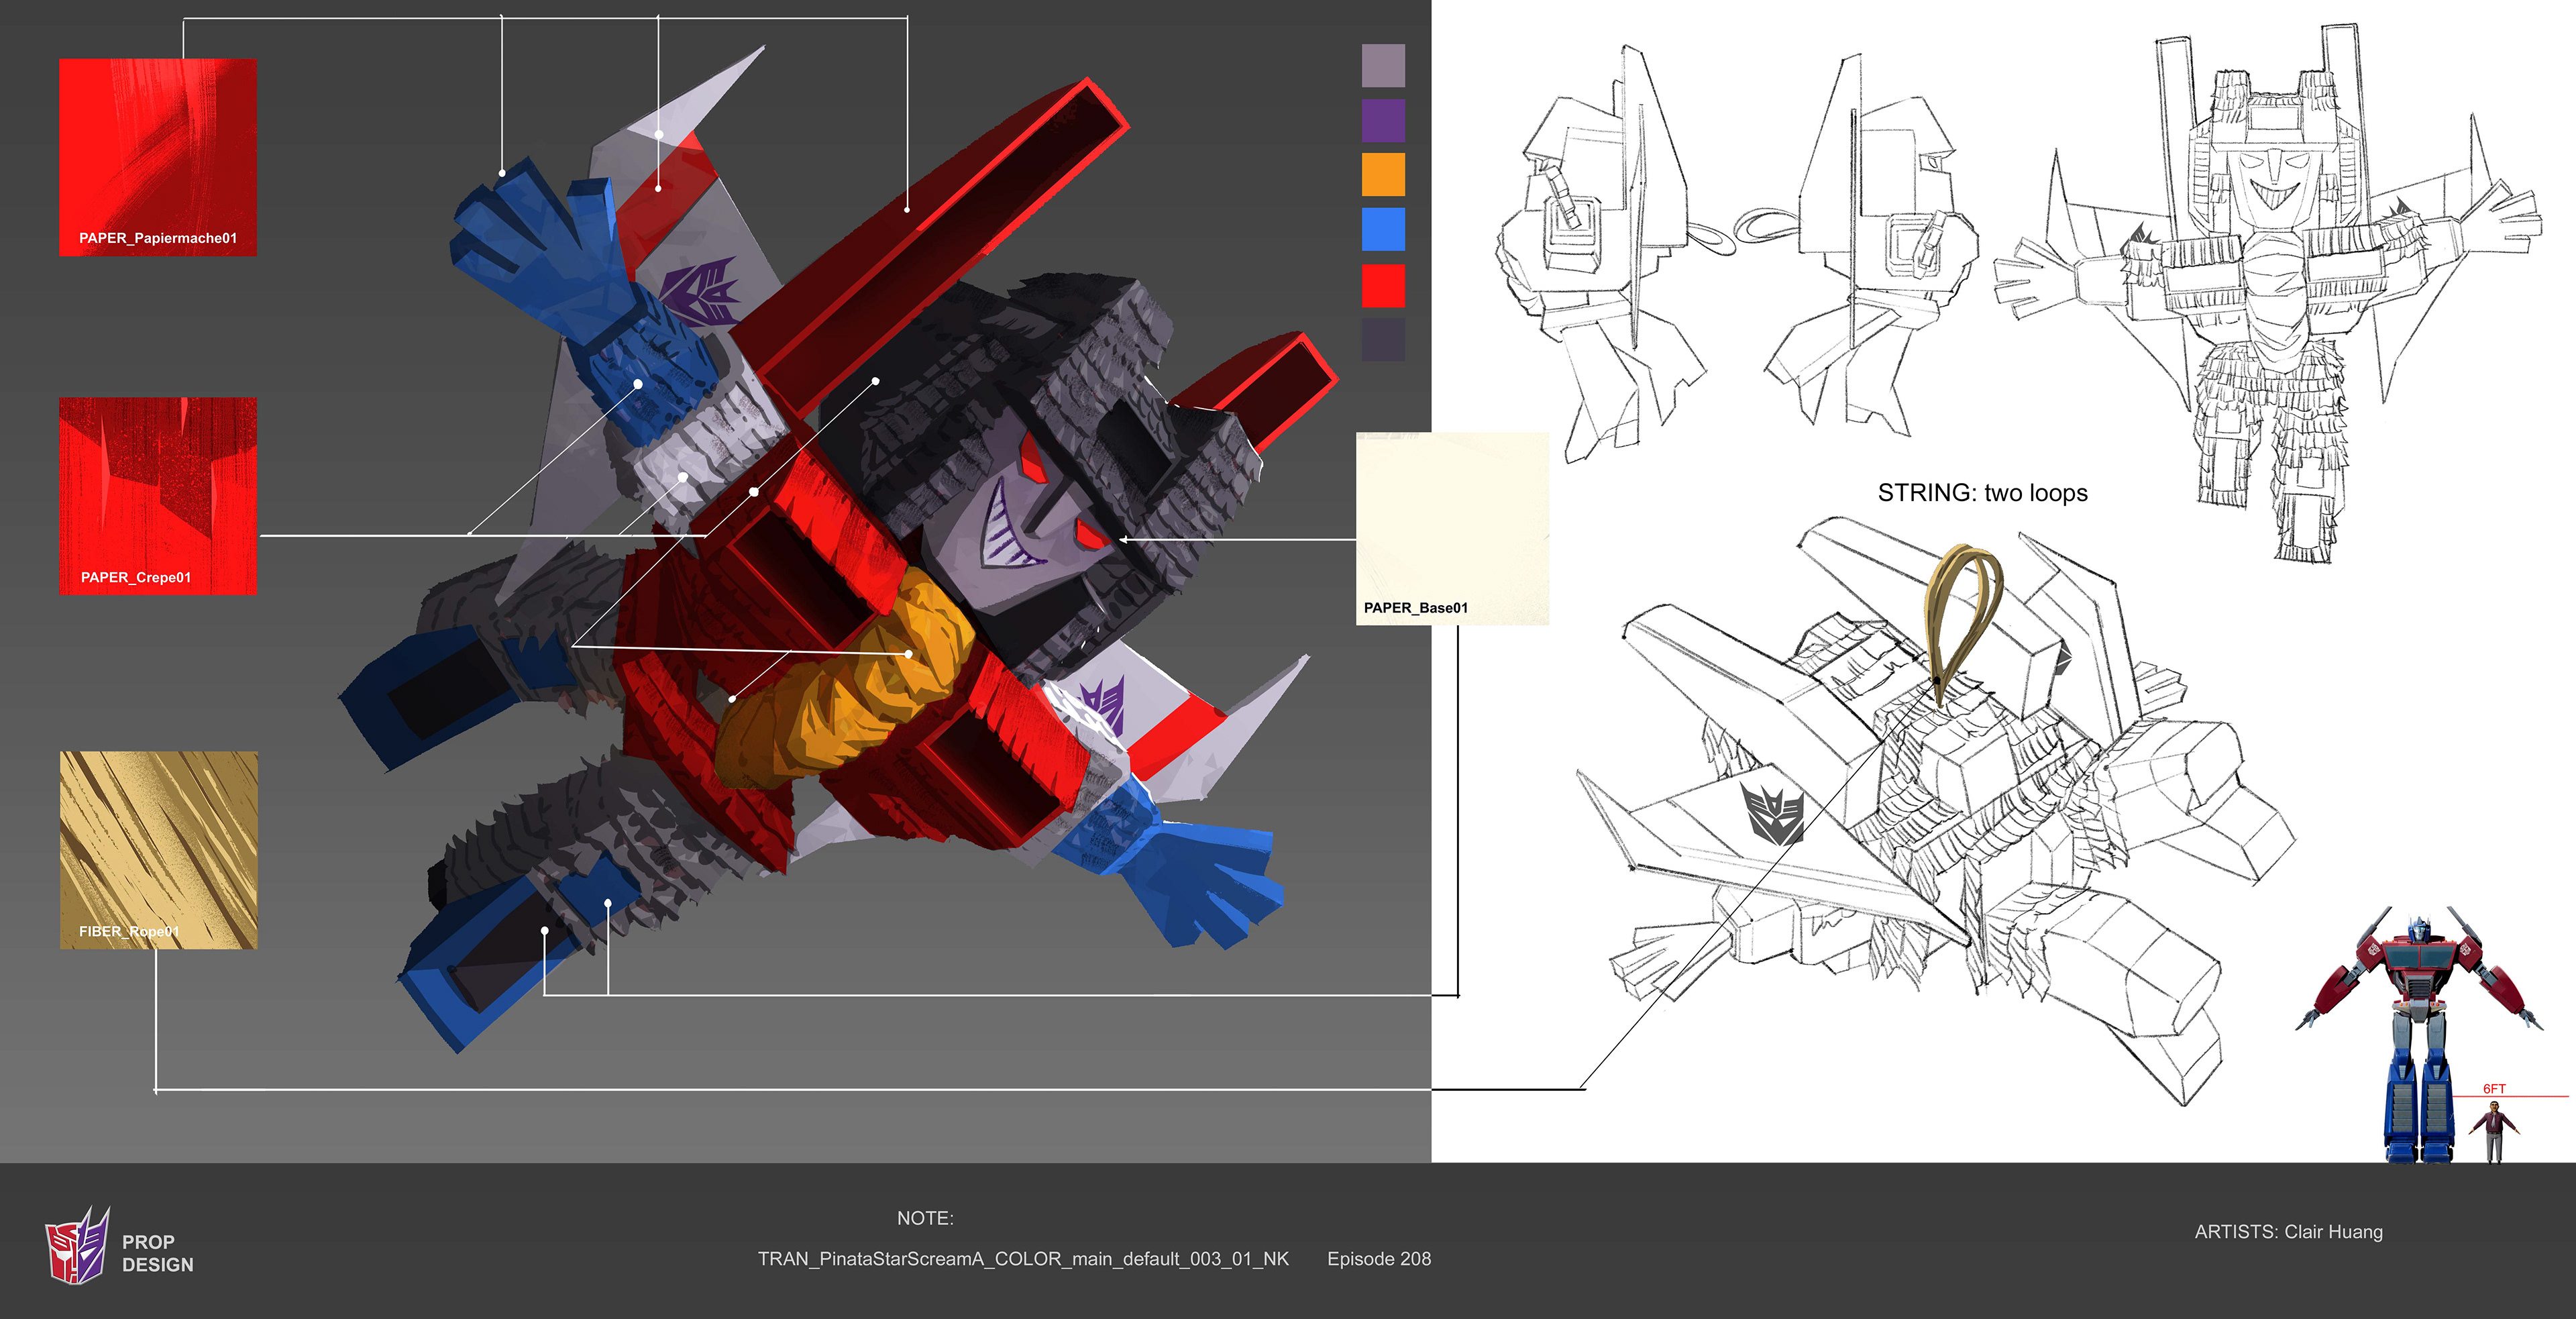
Task: Click the NOTE: label
Action: pos(925,1218)
